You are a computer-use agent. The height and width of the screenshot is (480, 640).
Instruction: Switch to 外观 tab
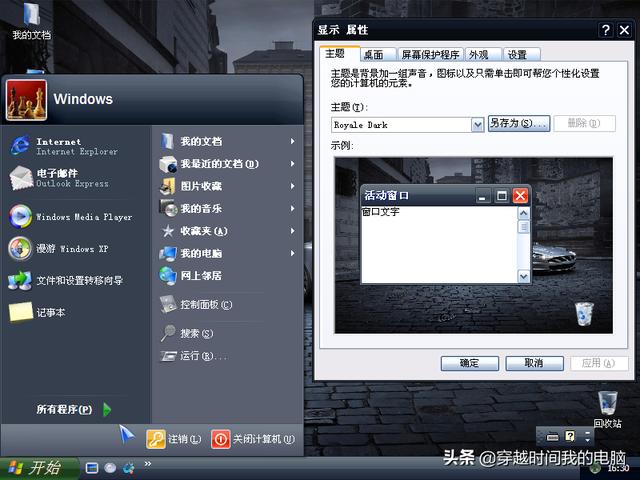click(x=483, y=55)
